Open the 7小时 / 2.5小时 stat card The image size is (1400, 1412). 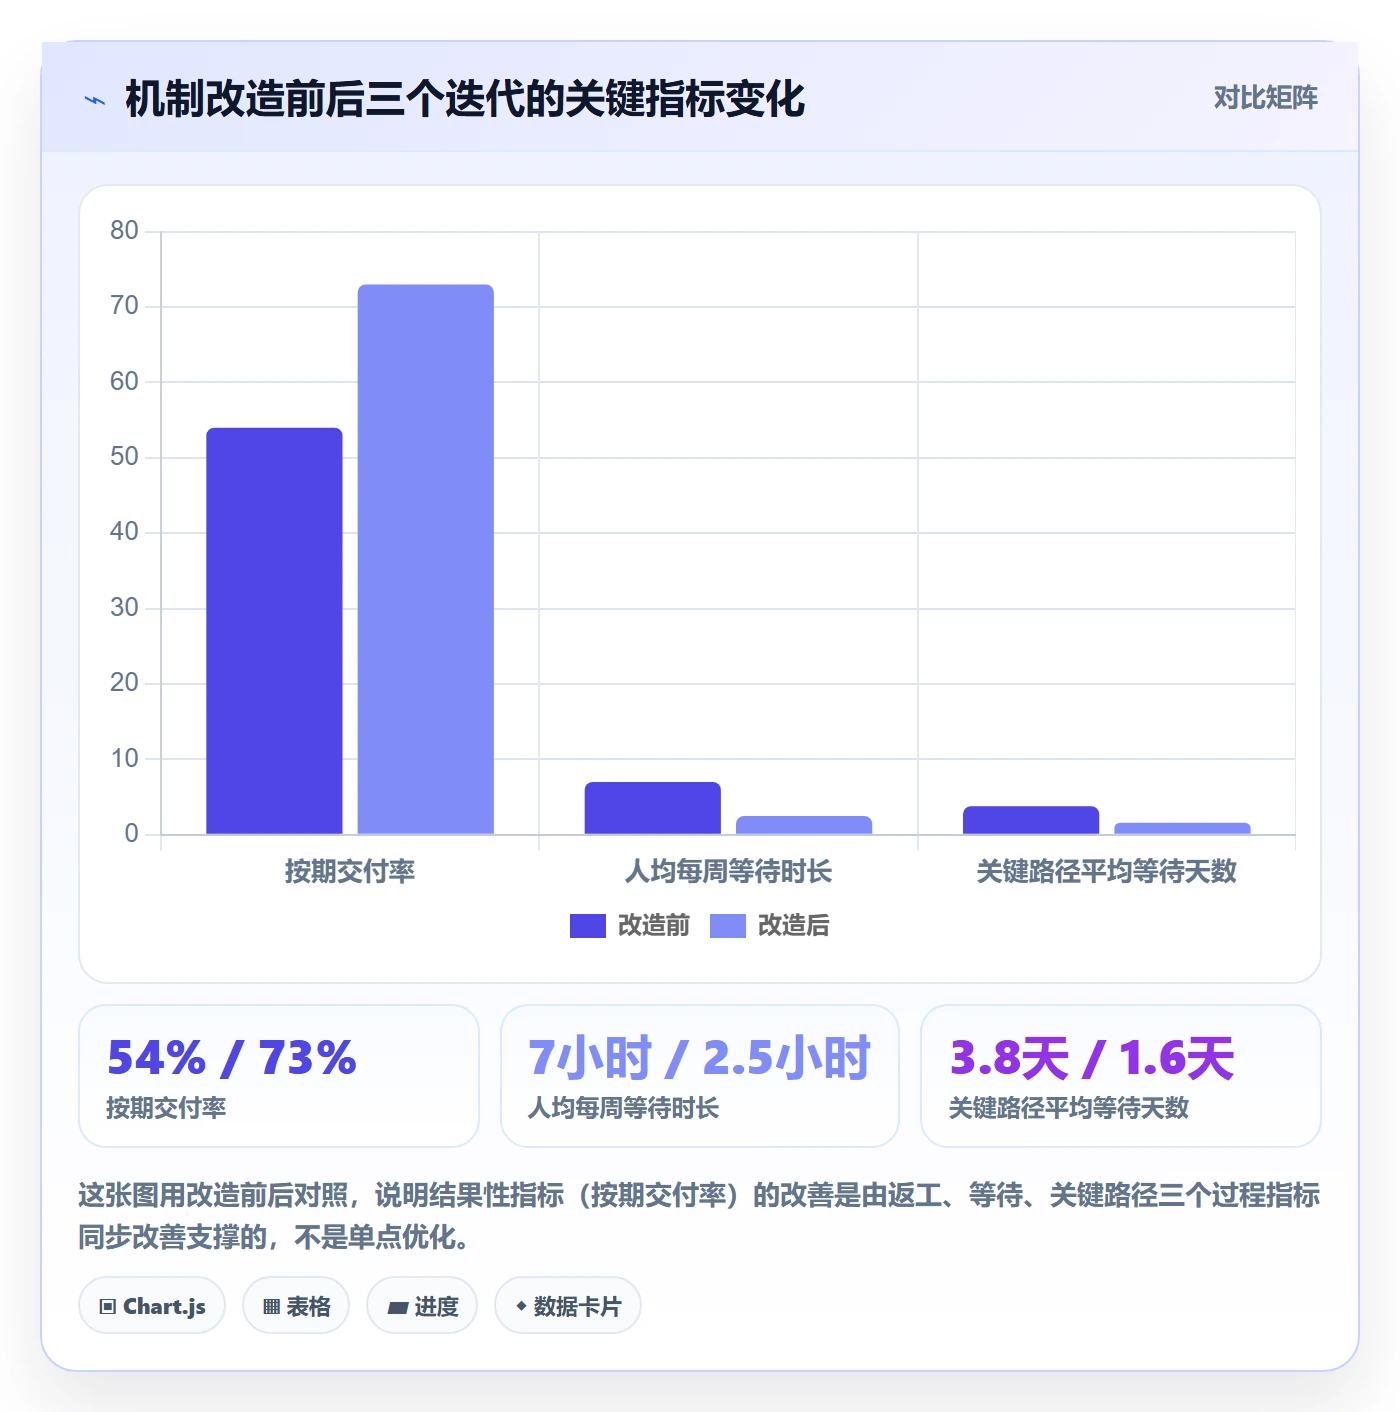(700, 1076)
